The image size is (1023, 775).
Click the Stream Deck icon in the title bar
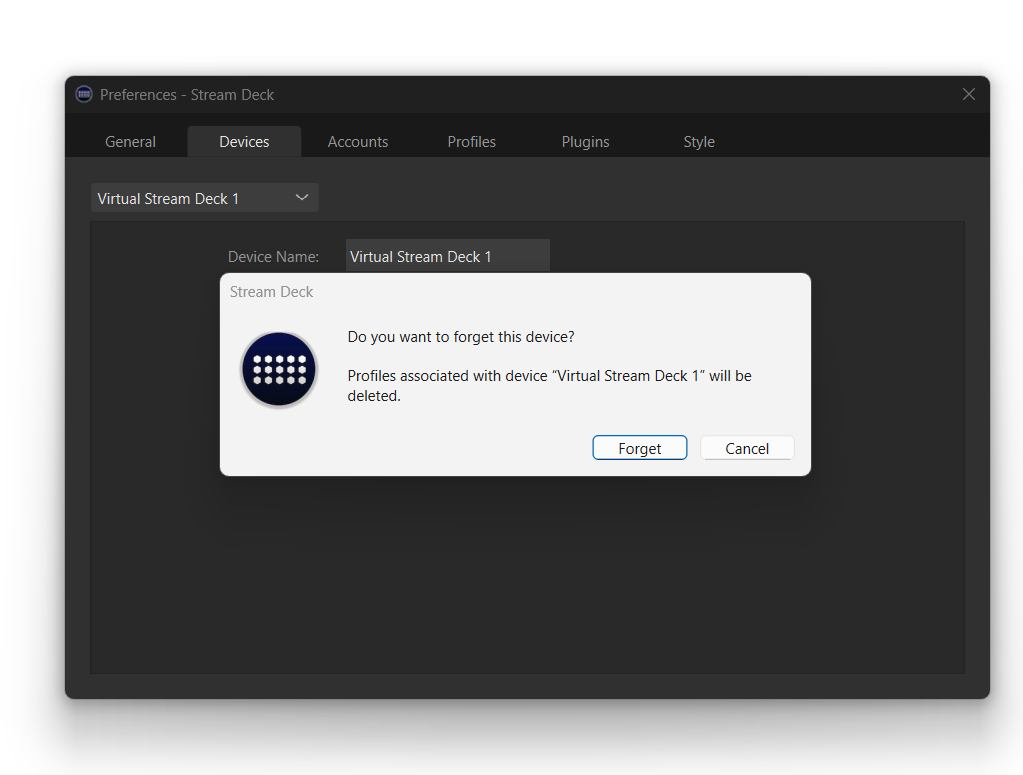pos(84,94)
